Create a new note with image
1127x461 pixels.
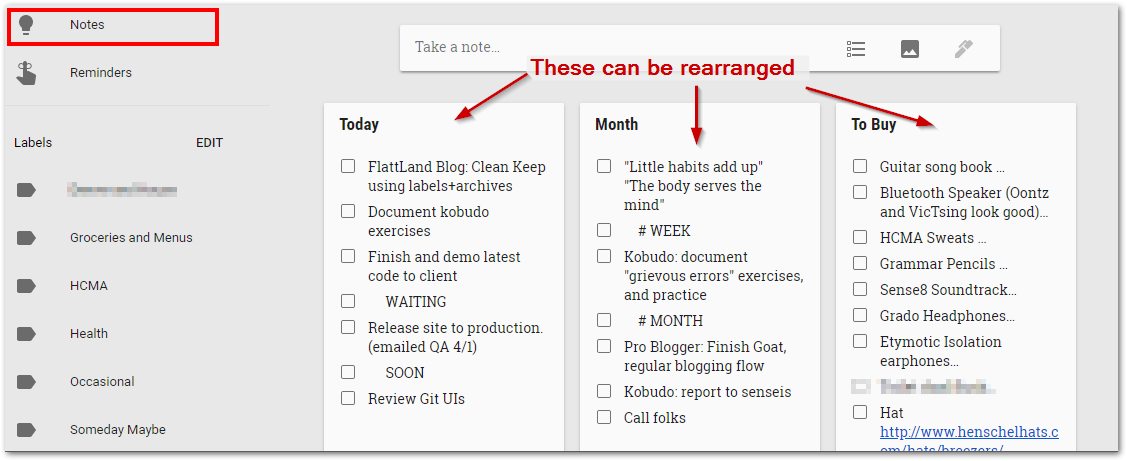(x=910, y=49)
